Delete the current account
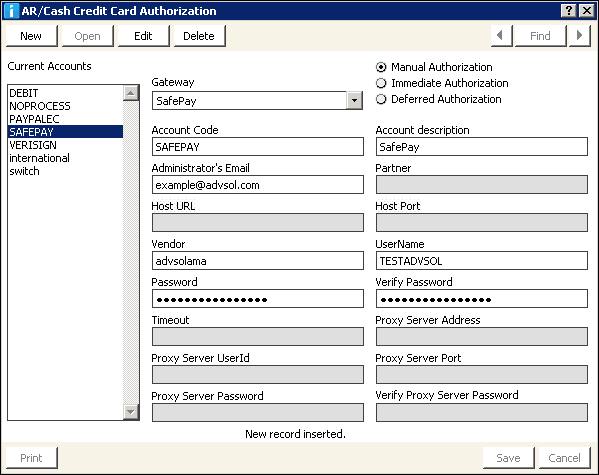This screenshot has width=599, height=475. 199,36
